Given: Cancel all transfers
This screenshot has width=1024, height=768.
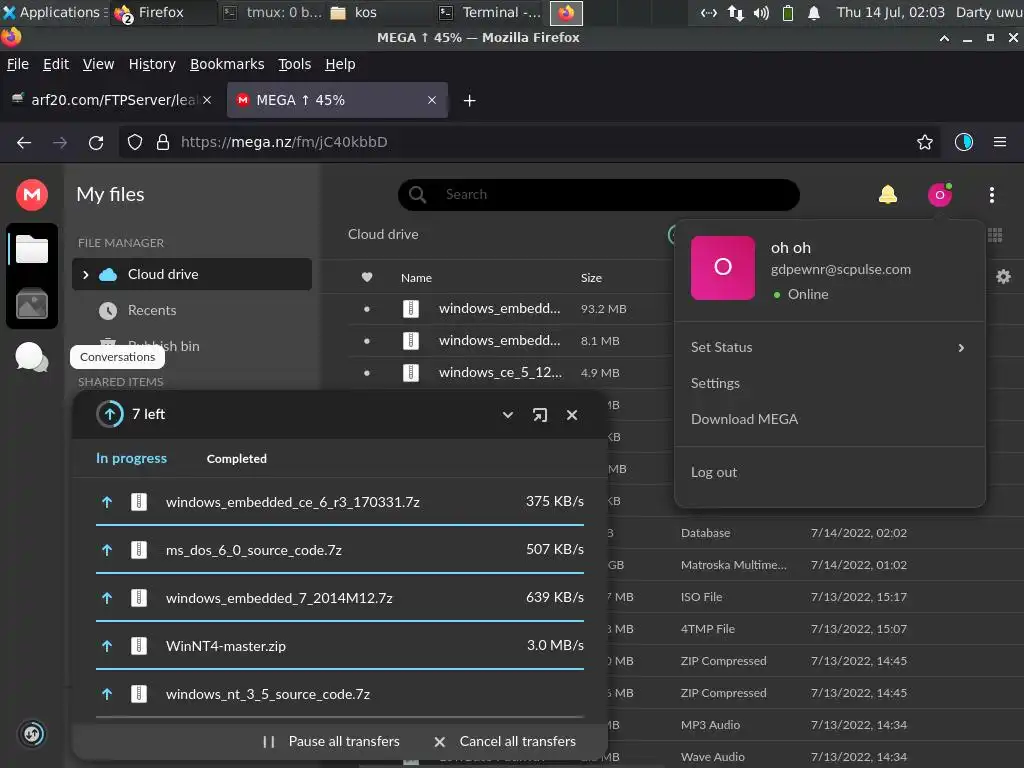Looking at the screenshot, I should [x=505, y=742].
